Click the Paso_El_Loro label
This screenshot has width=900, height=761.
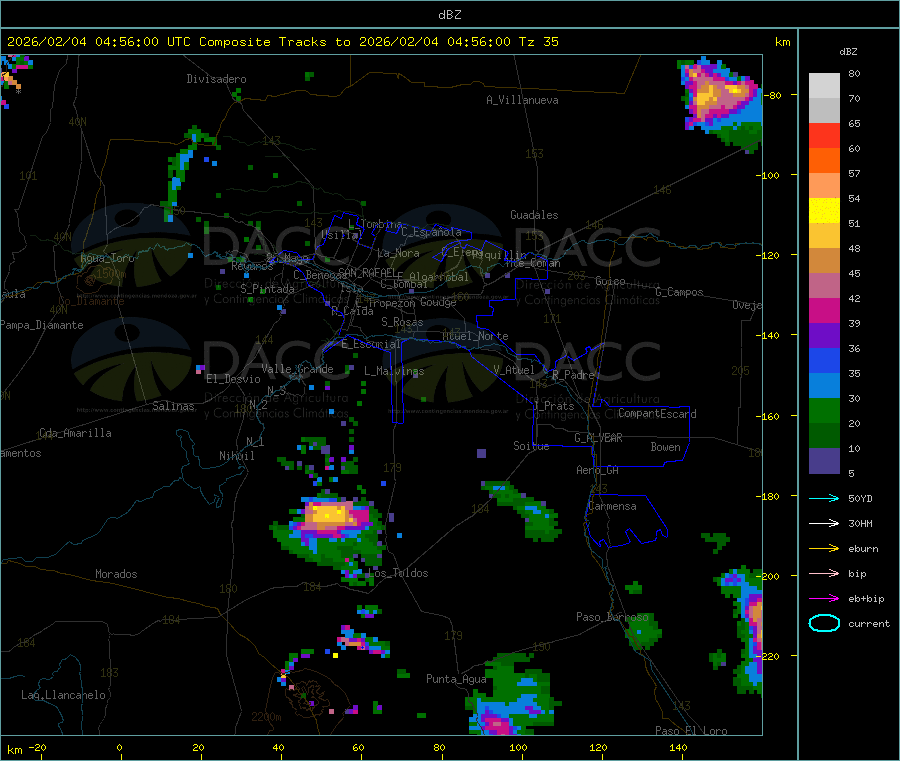coord(692,731)
